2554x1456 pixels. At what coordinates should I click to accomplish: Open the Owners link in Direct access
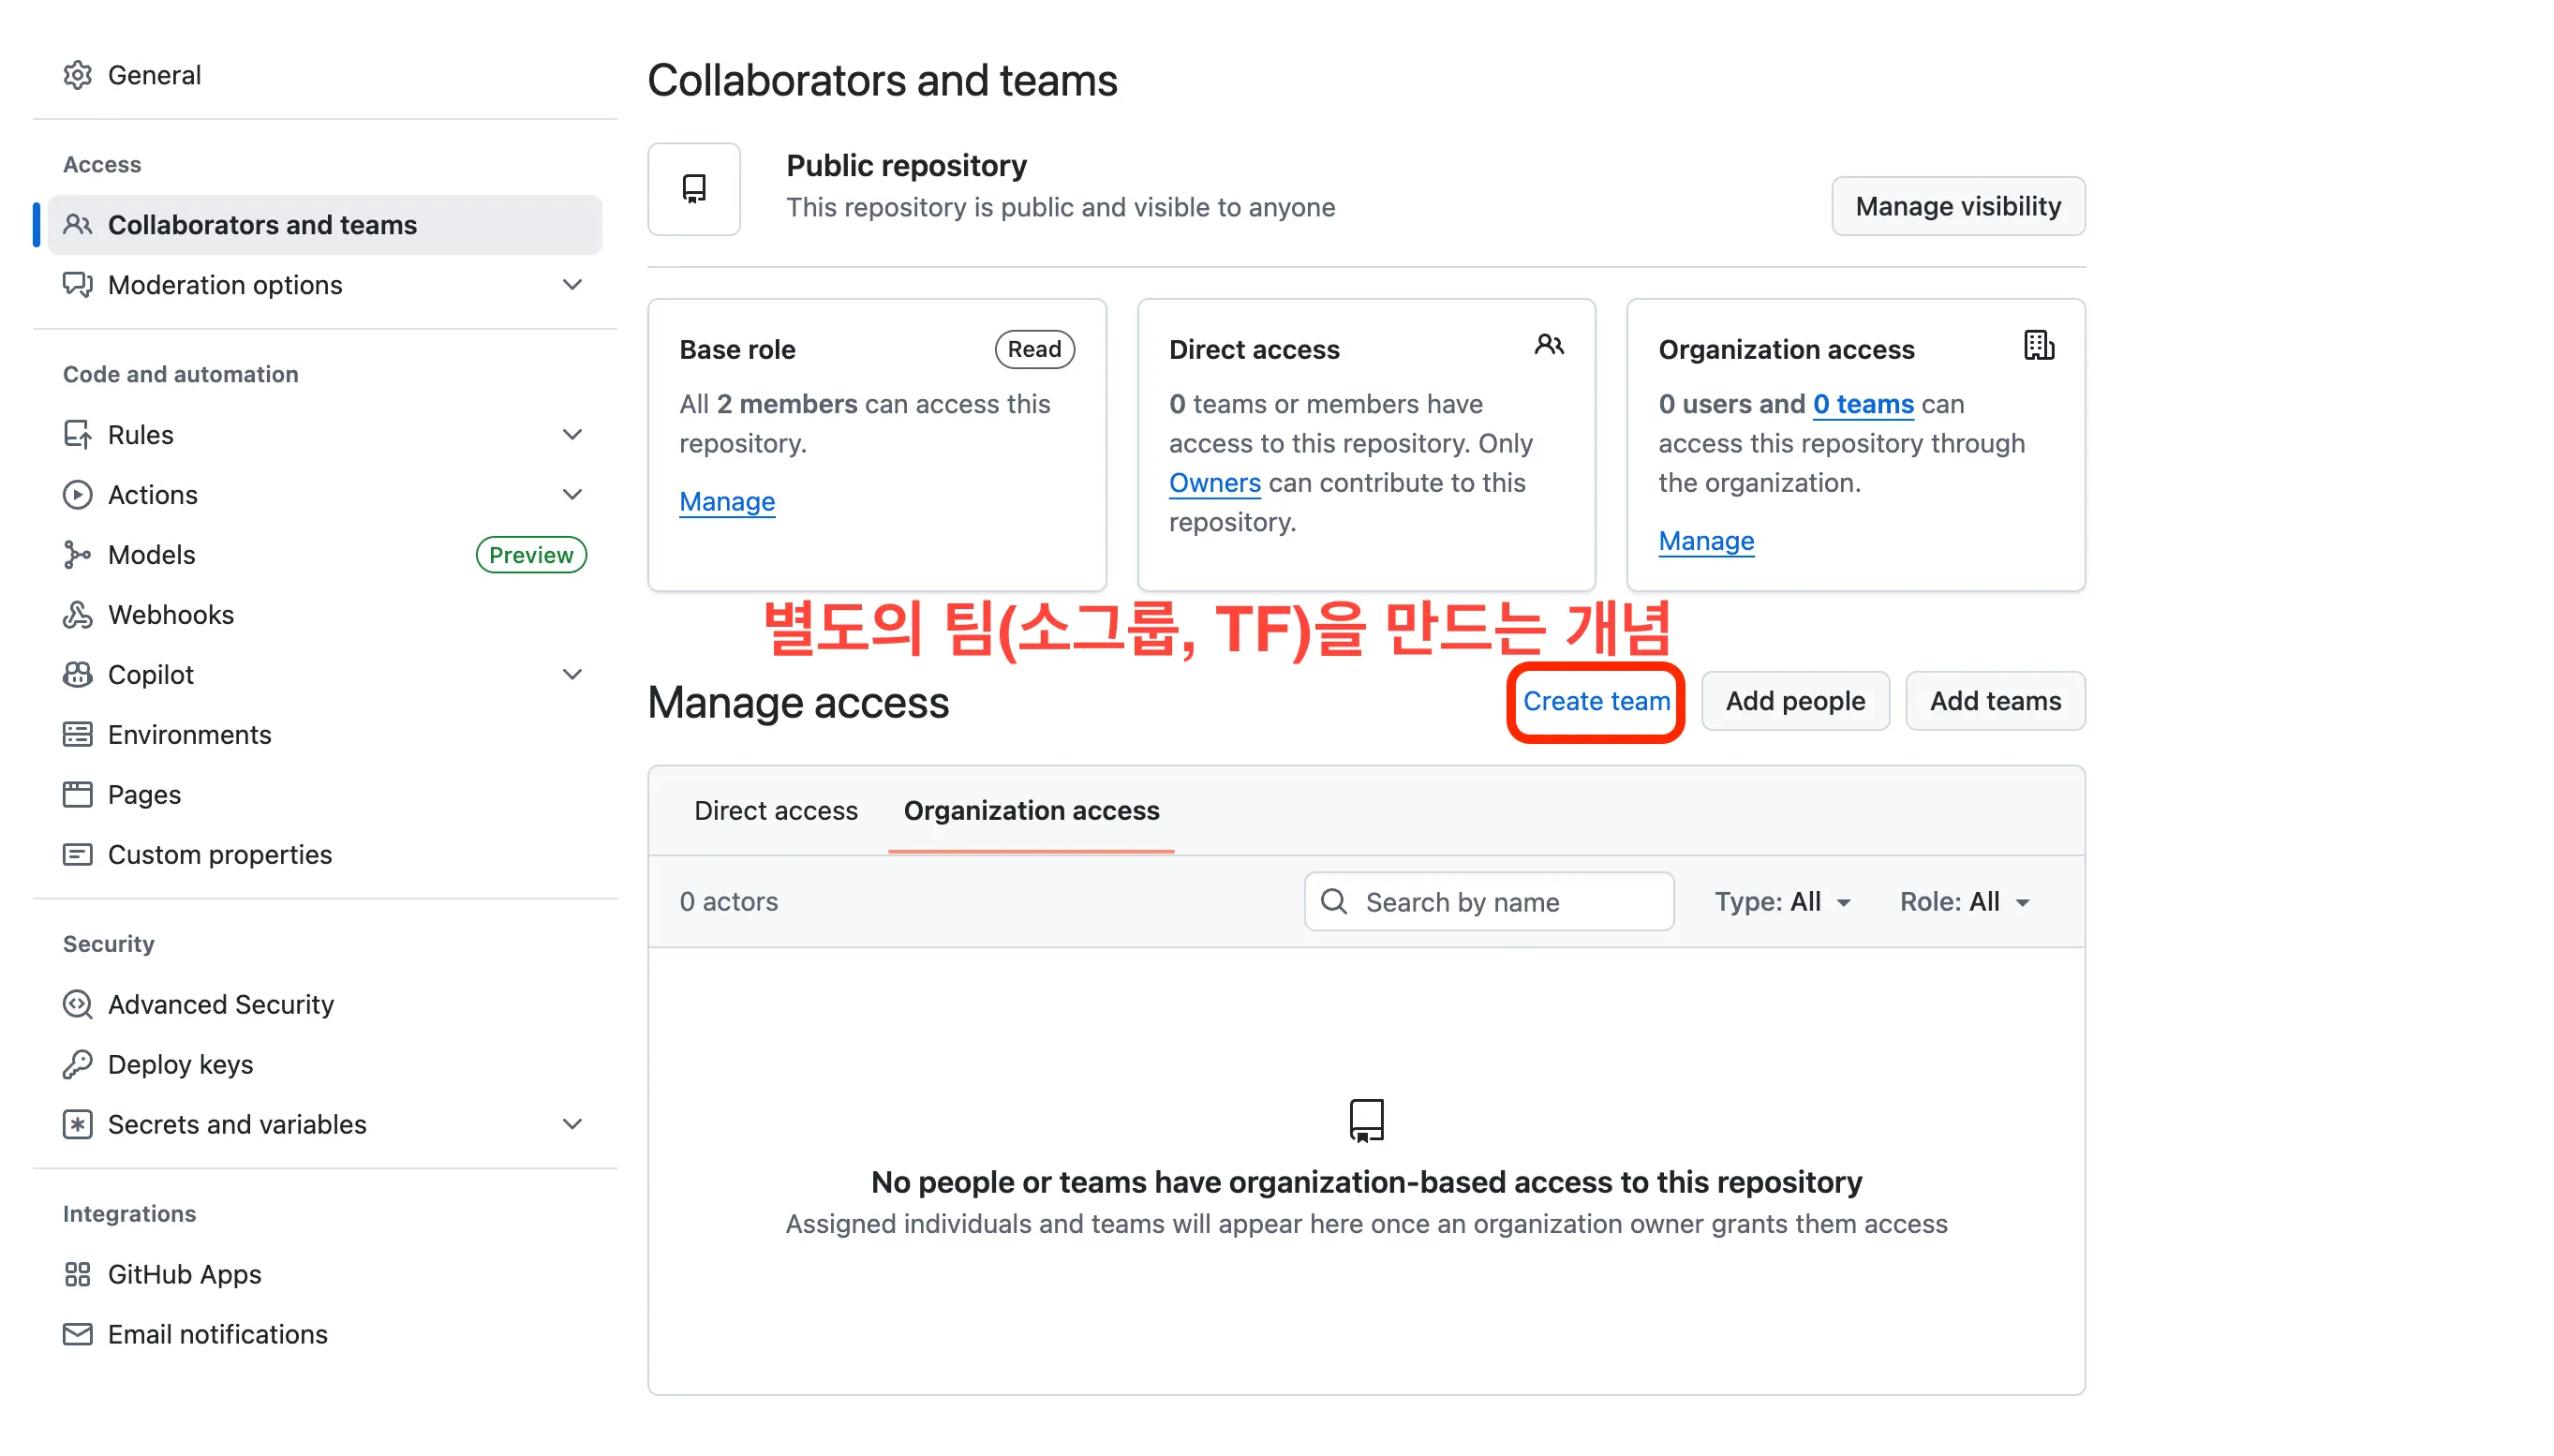pyautogui.click(x=1214, y=482)
